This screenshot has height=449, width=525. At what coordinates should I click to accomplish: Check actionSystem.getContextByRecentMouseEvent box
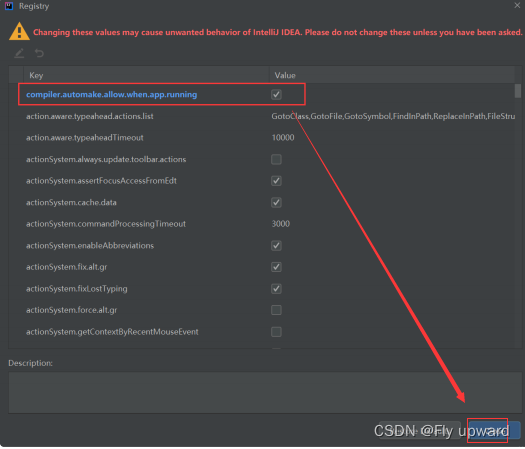click(x=276, y=332)
